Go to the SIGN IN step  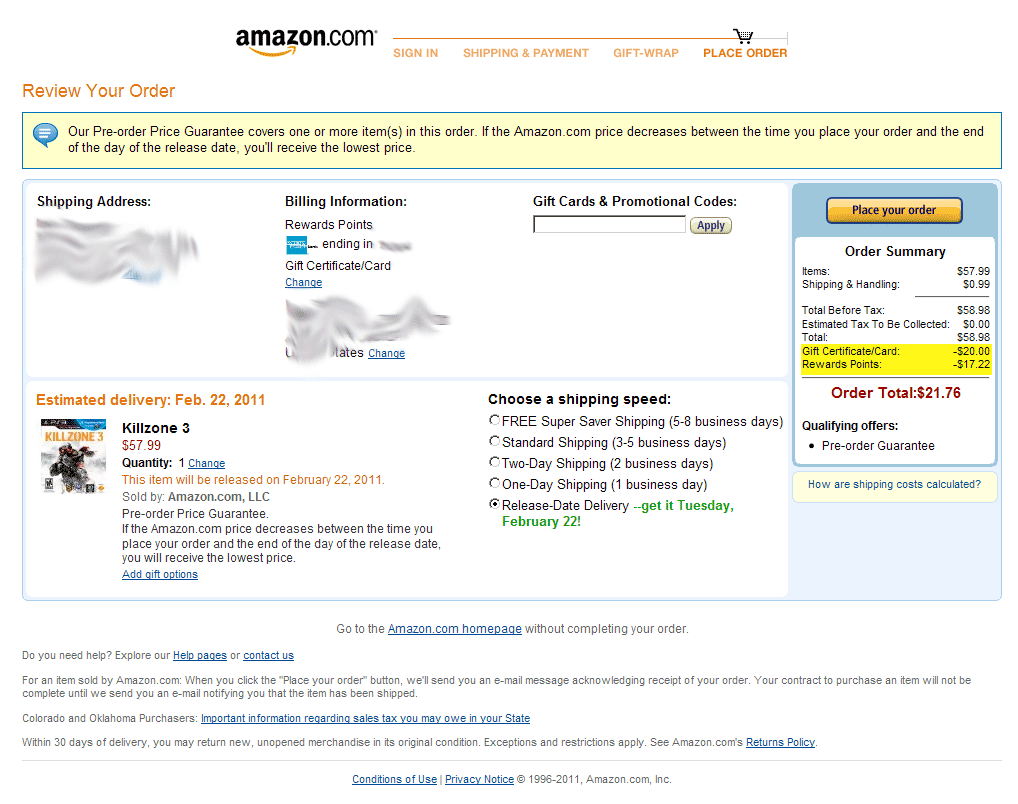click(416, 53)
